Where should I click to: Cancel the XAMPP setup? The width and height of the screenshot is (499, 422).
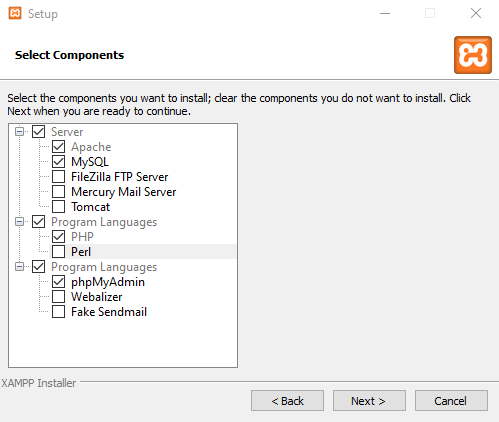pos(451,401)
